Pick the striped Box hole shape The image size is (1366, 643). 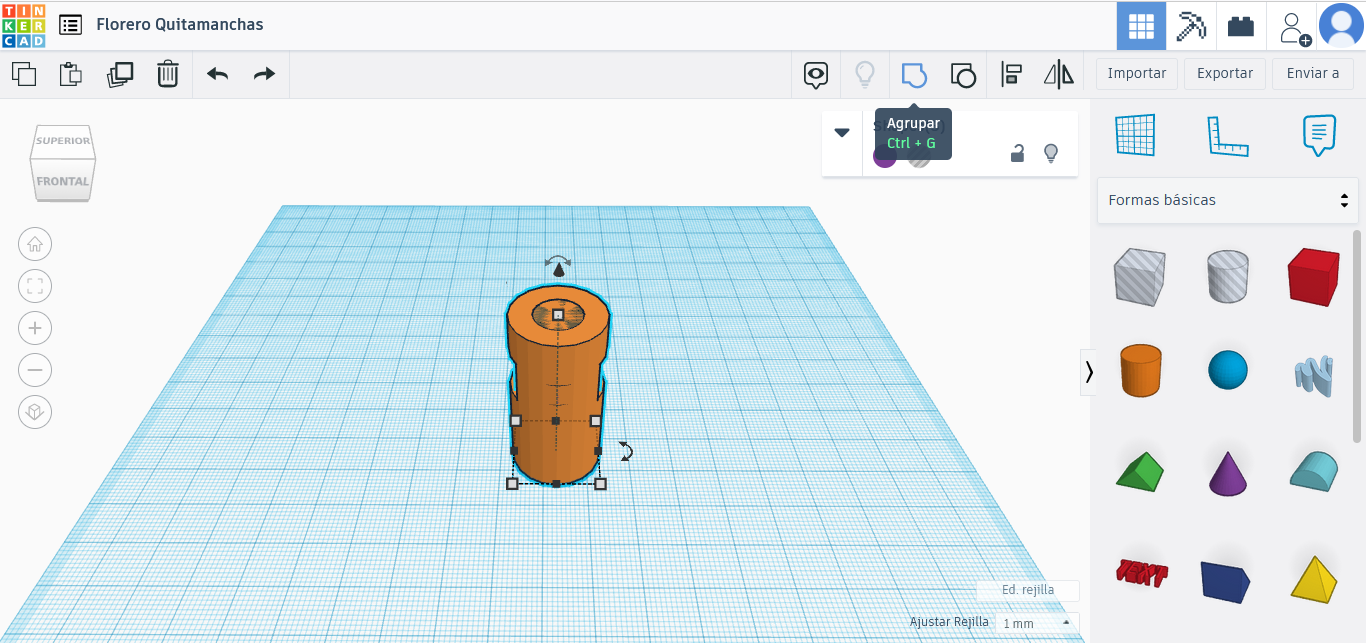tap(1139, 276)
